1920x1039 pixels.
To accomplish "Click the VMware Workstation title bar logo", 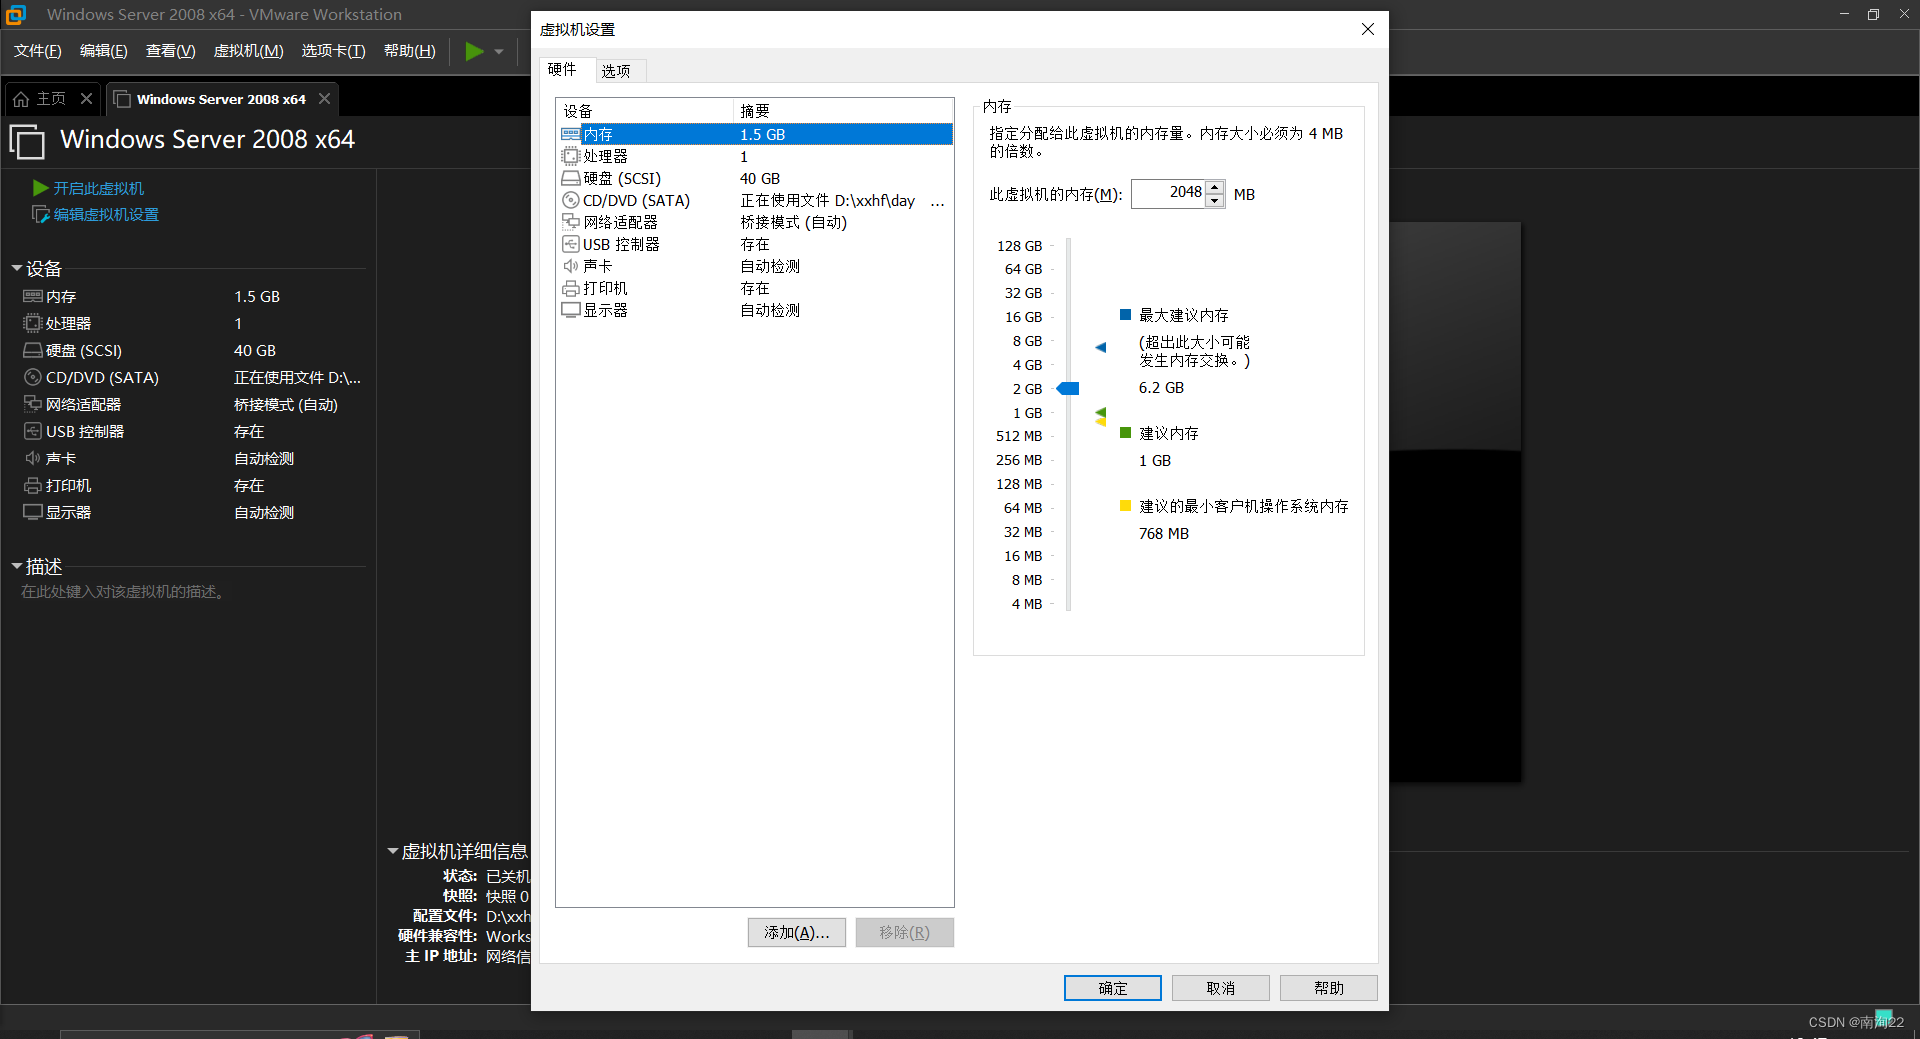I will click(16, 14).
